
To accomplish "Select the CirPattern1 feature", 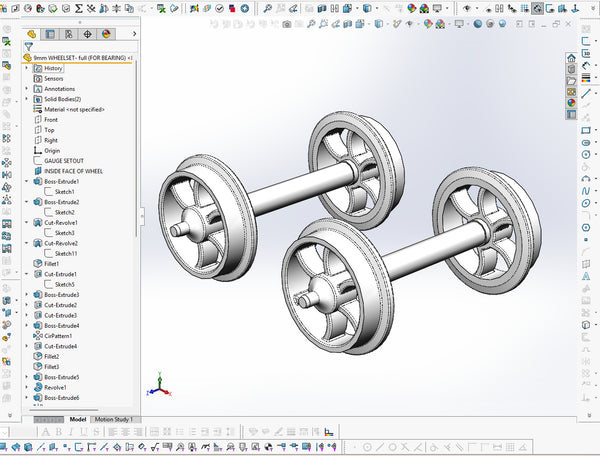I will click(60, 336).
